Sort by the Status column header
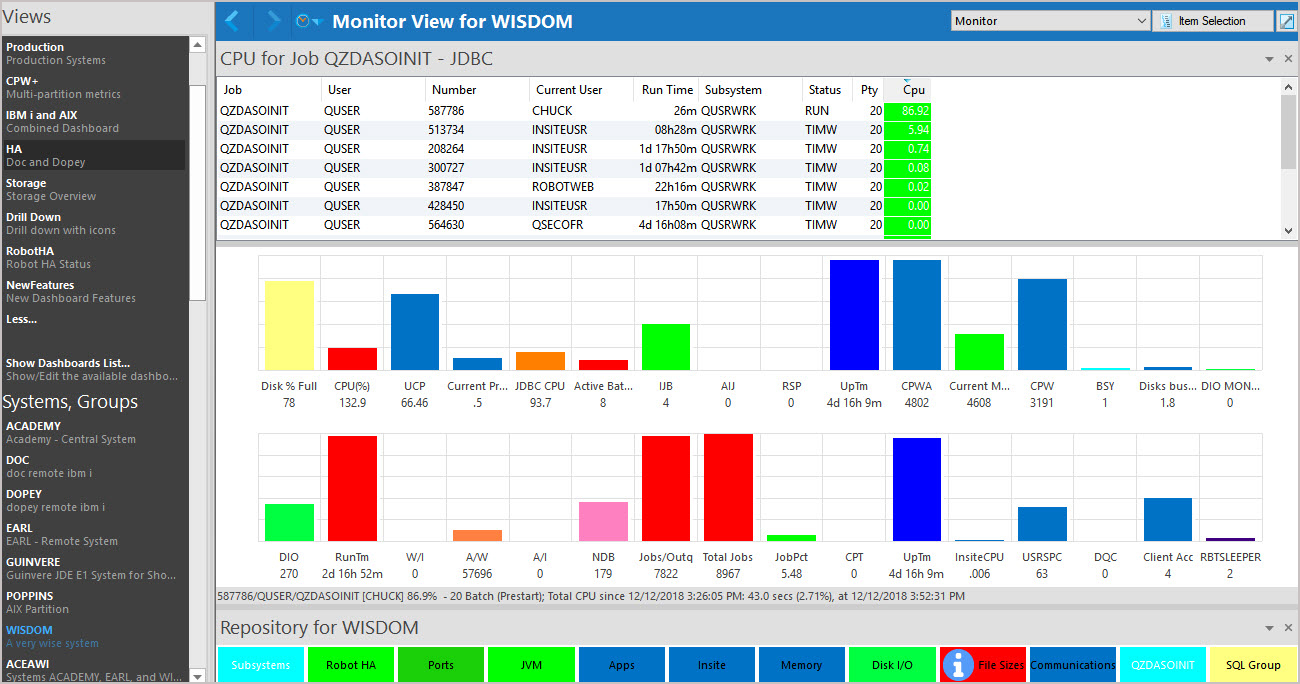1300x684 pixels. pos(827,89)
